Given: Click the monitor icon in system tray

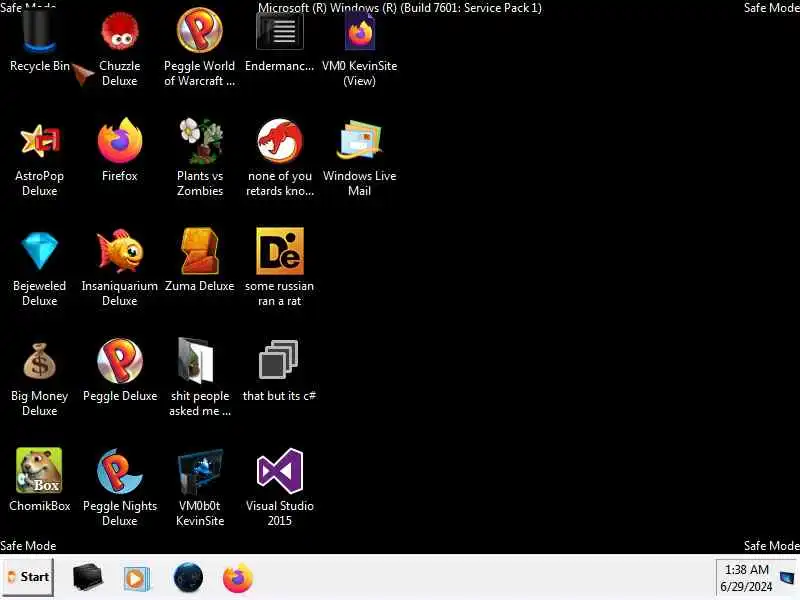Looking at the screenshot, I should pyautogui.click(x=787, y=578).
